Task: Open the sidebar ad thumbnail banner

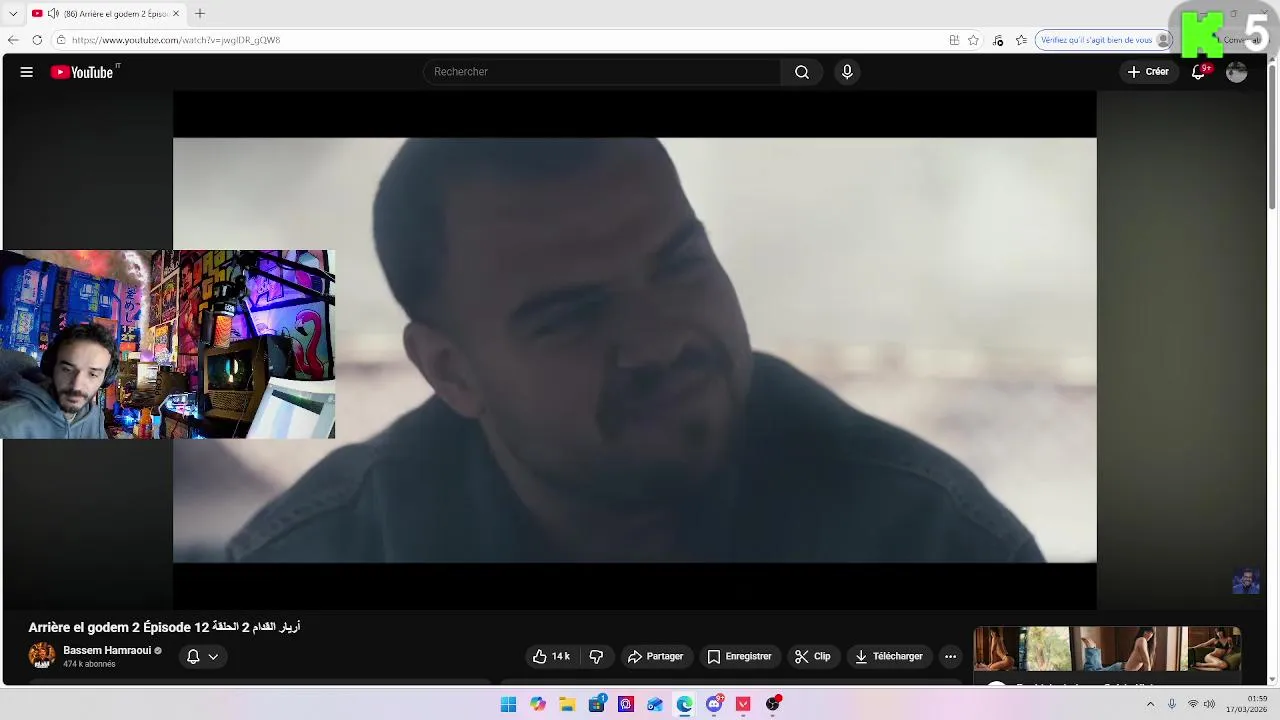Action: 1107,649
